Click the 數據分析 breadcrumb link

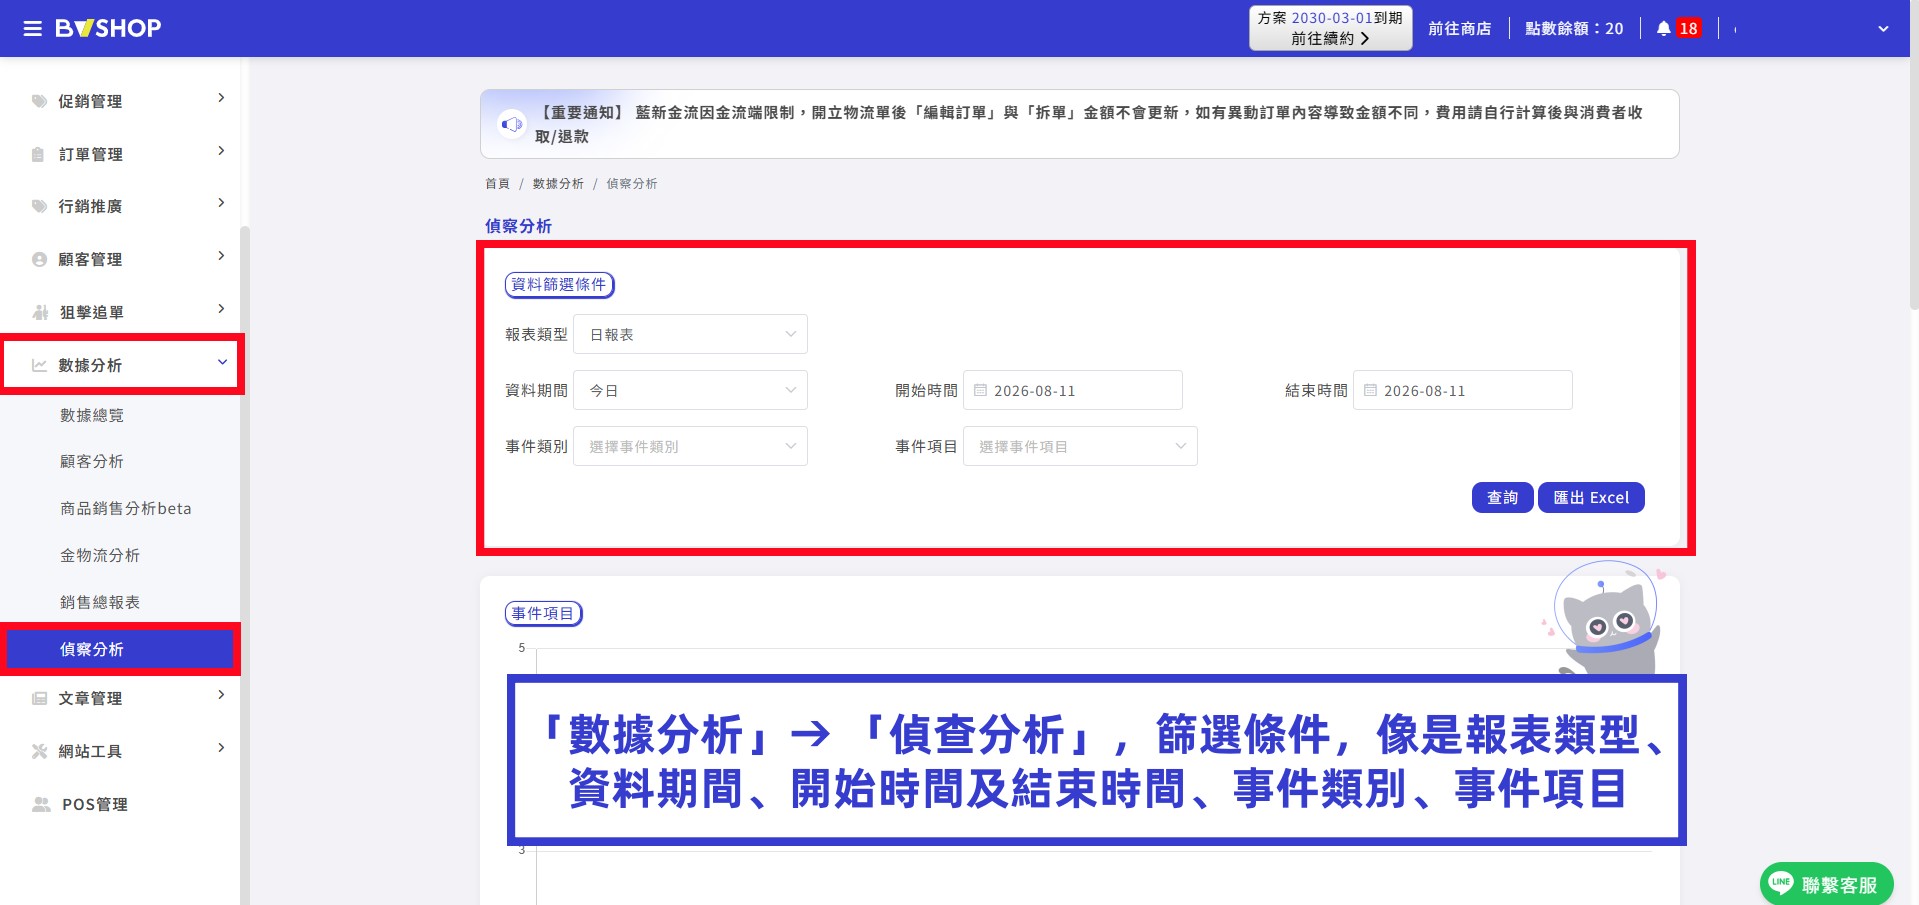tap(558, 184)
